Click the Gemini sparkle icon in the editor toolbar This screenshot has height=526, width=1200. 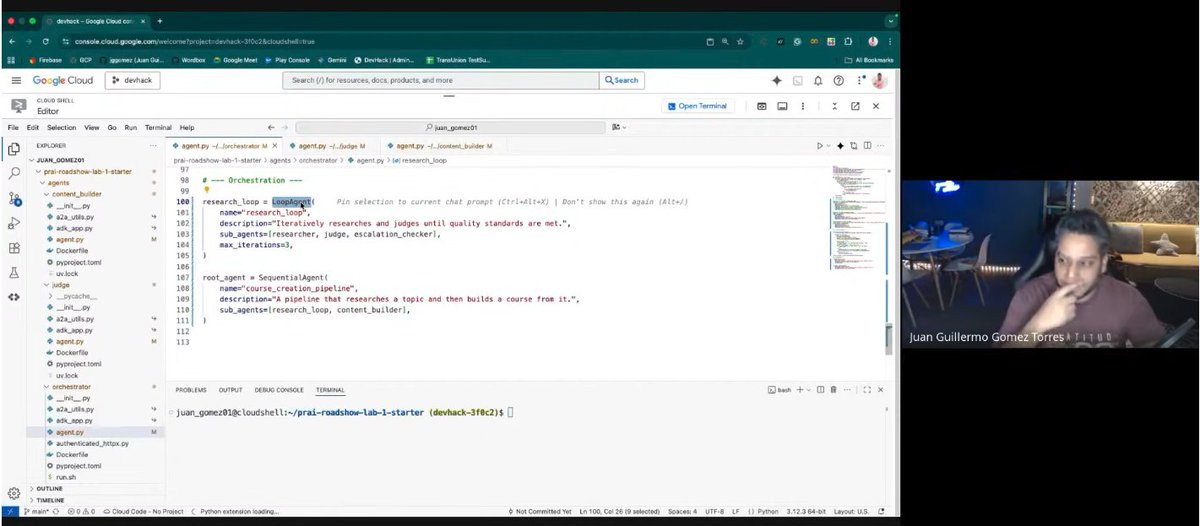[x=840, y=146]
